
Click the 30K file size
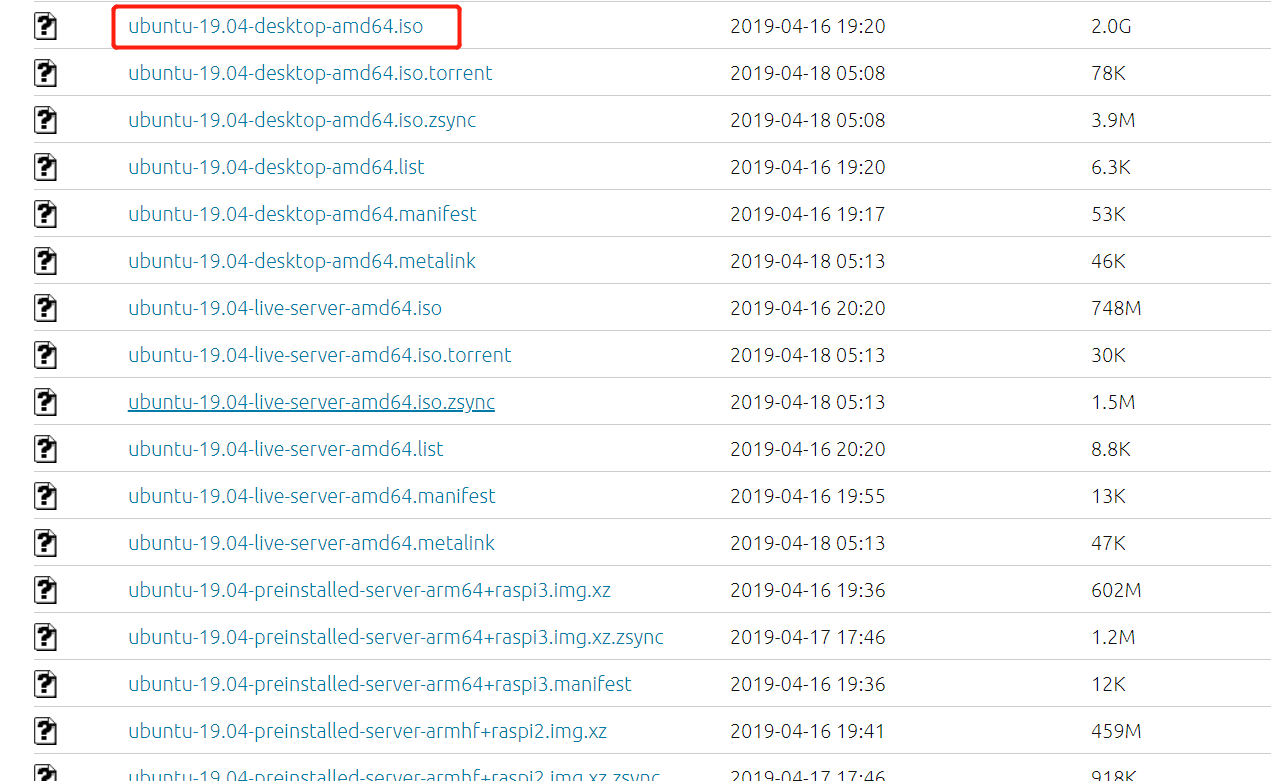(1108, 355)
